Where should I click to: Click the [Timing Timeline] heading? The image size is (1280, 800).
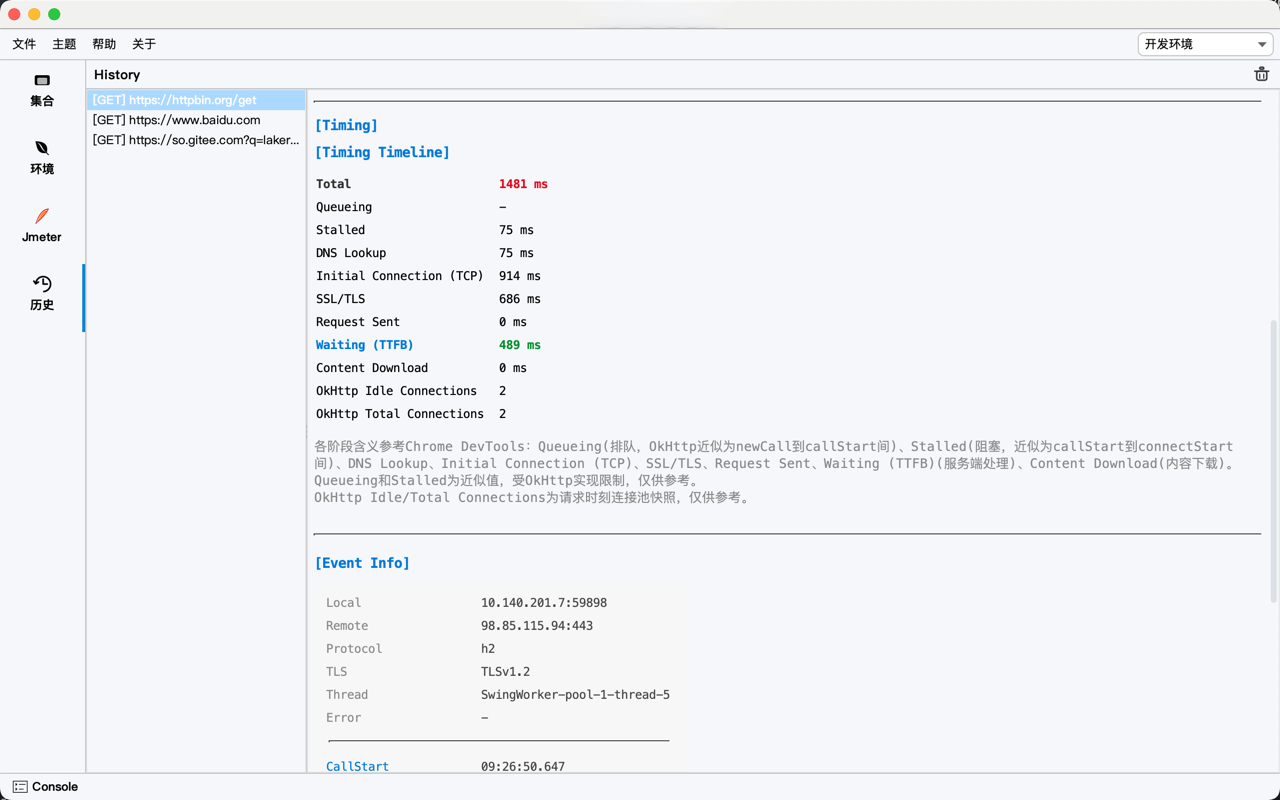tap(382, 152)
